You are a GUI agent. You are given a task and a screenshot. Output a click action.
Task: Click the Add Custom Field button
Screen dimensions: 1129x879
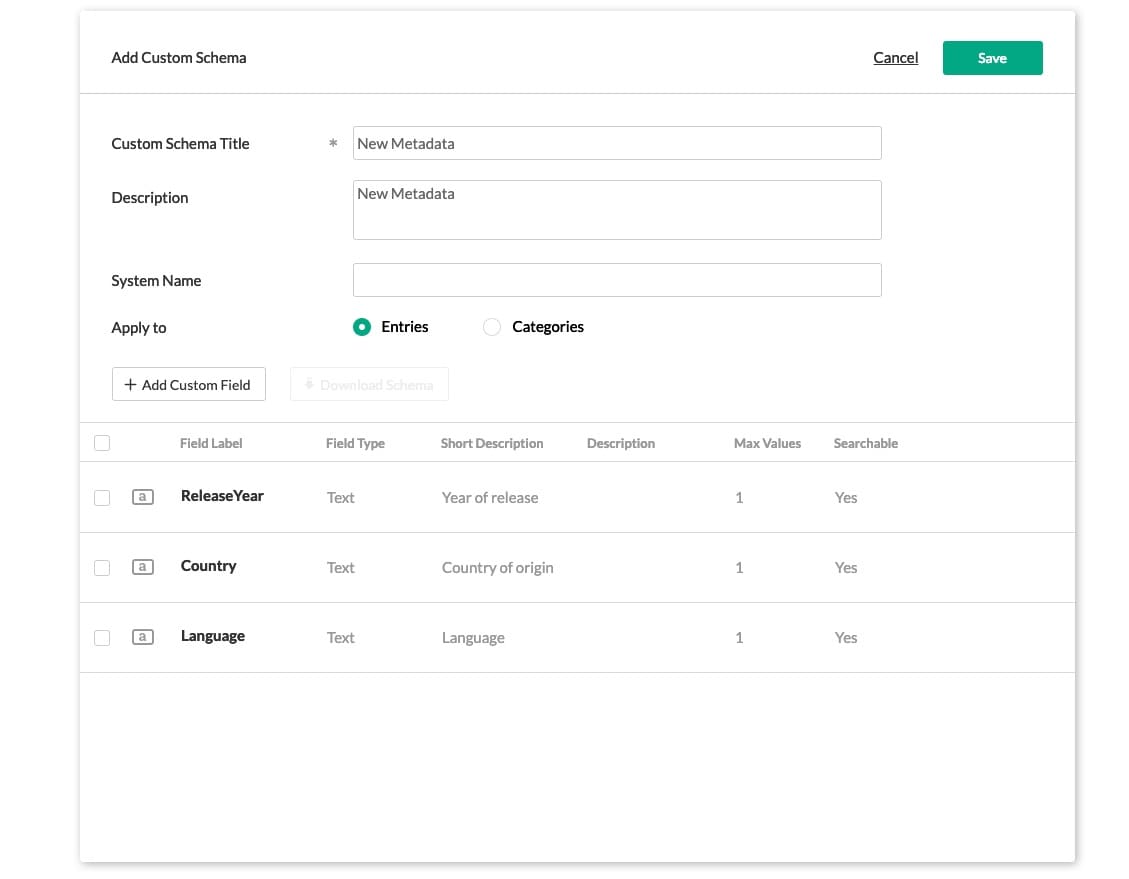(189, 384)
